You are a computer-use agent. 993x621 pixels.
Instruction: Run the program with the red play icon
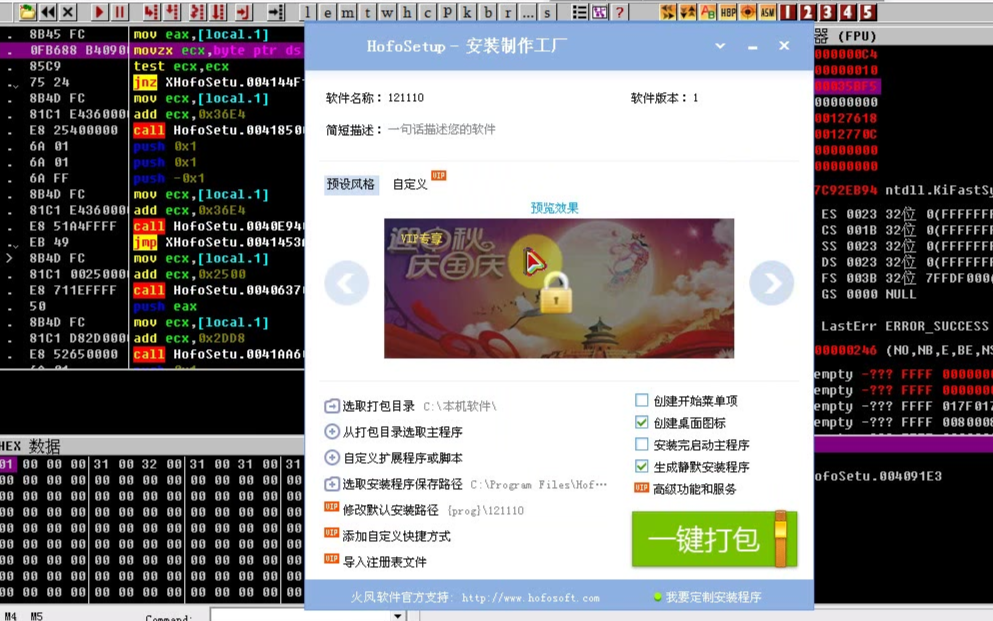[x=99, y=11]
